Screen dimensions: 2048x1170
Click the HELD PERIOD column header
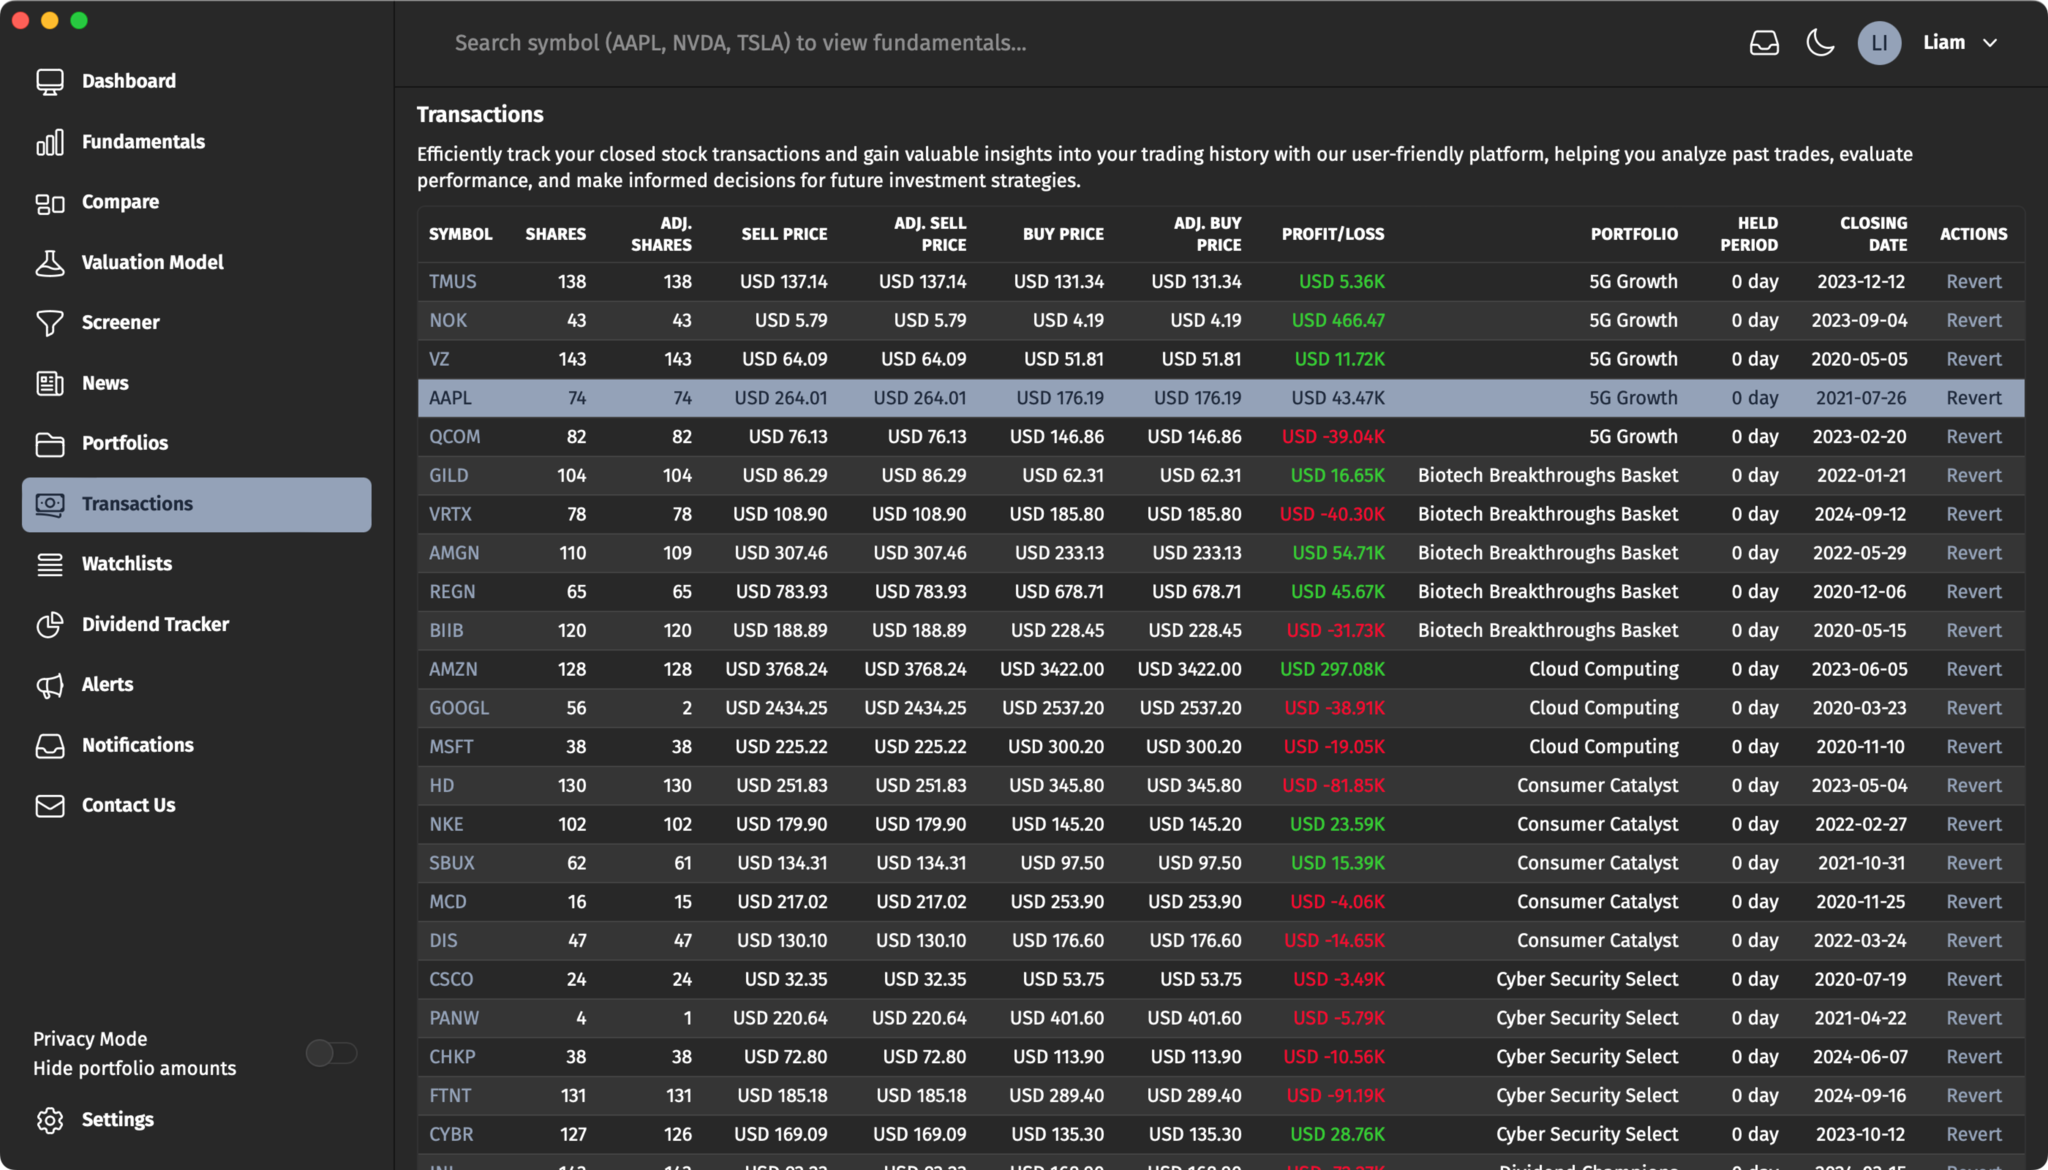1749,234
